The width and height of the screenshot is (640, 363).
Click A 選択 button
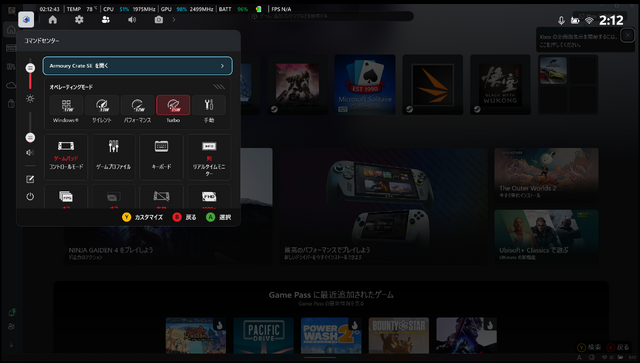click(219, 217)
